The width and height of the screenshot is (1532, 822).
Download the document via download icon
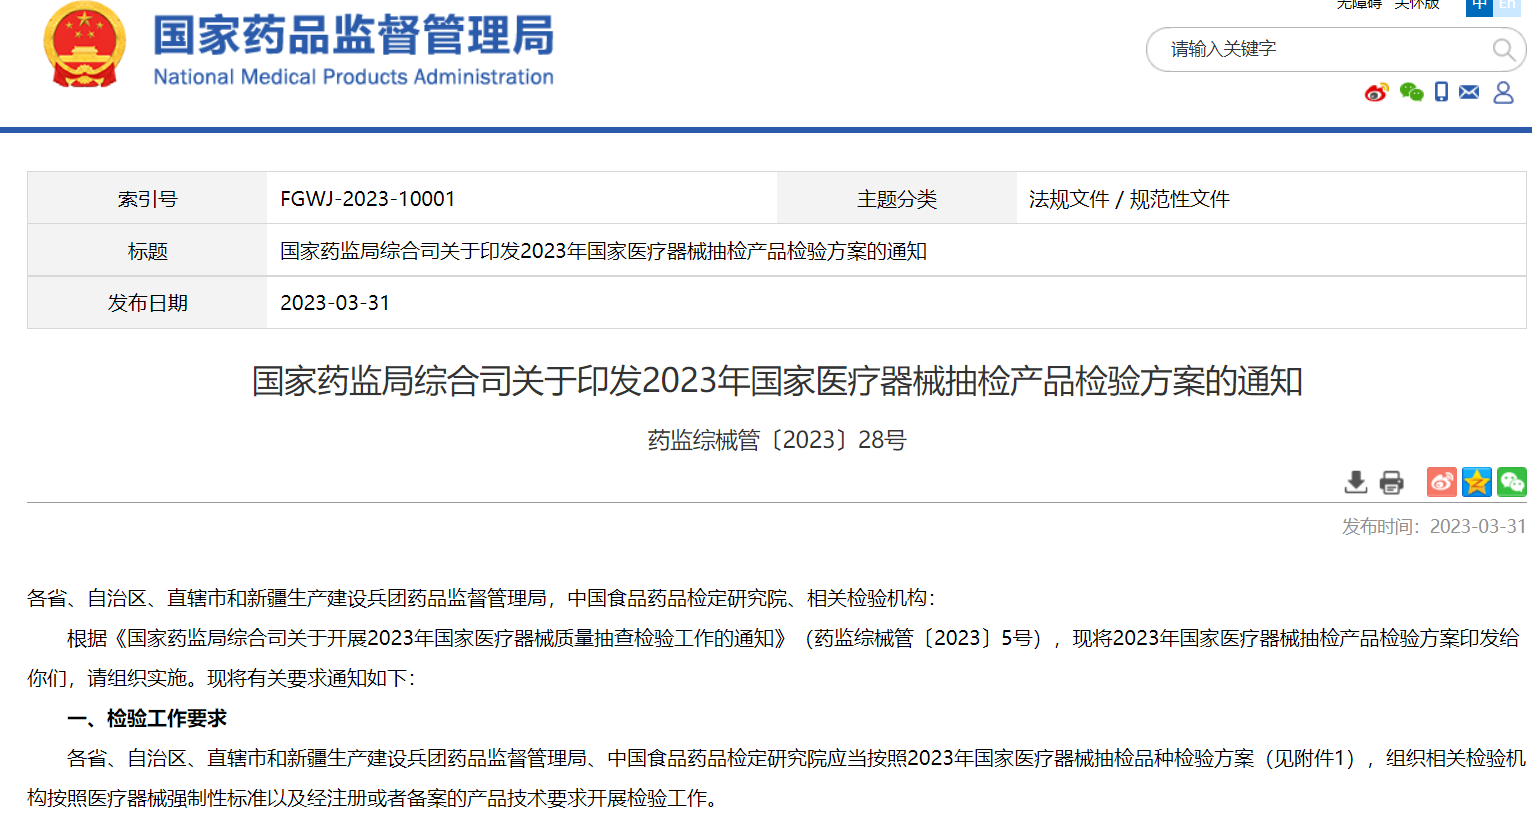[1356, 482]
